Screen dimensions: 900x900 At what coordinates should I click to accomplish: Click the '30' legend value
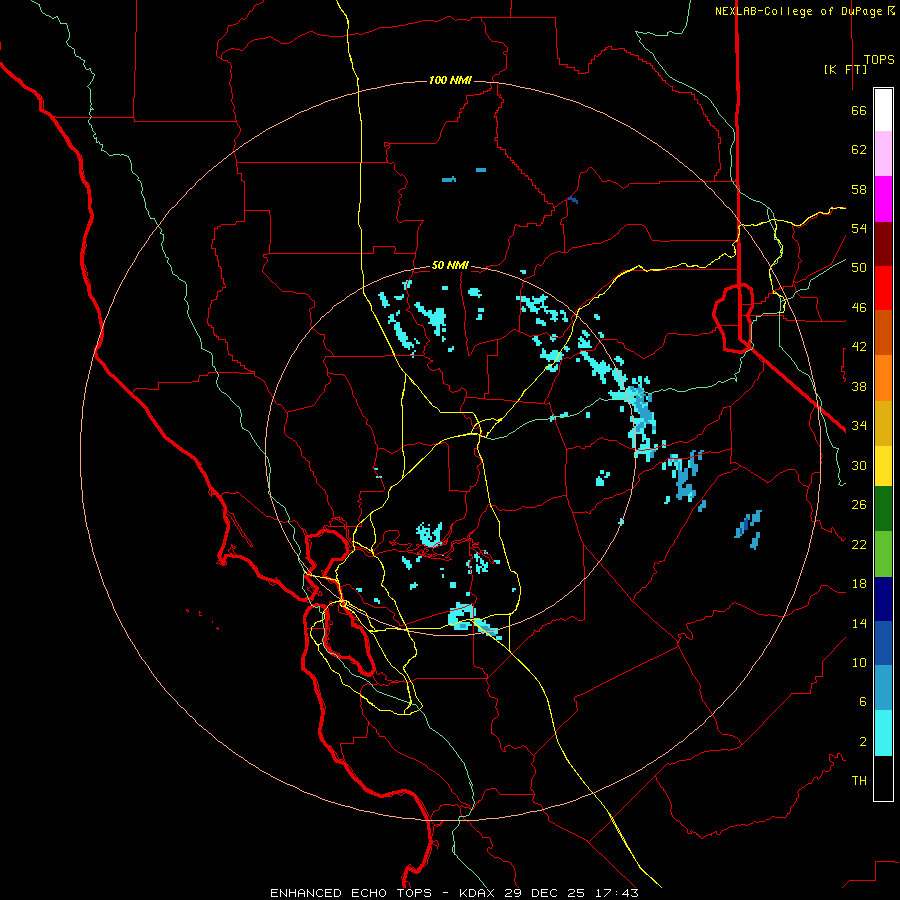[859, 465]
